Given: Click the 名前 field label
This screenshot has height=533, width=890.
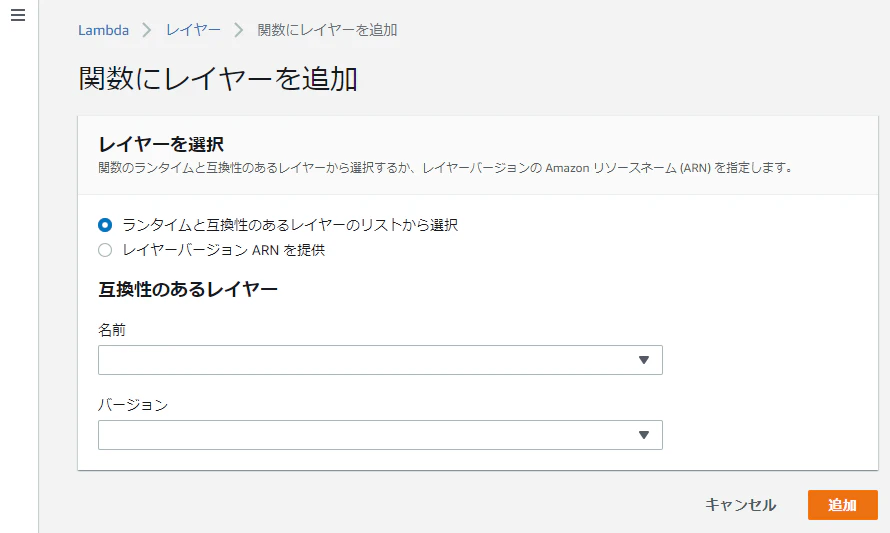Looking at the screenshot, I should point(112,330).
